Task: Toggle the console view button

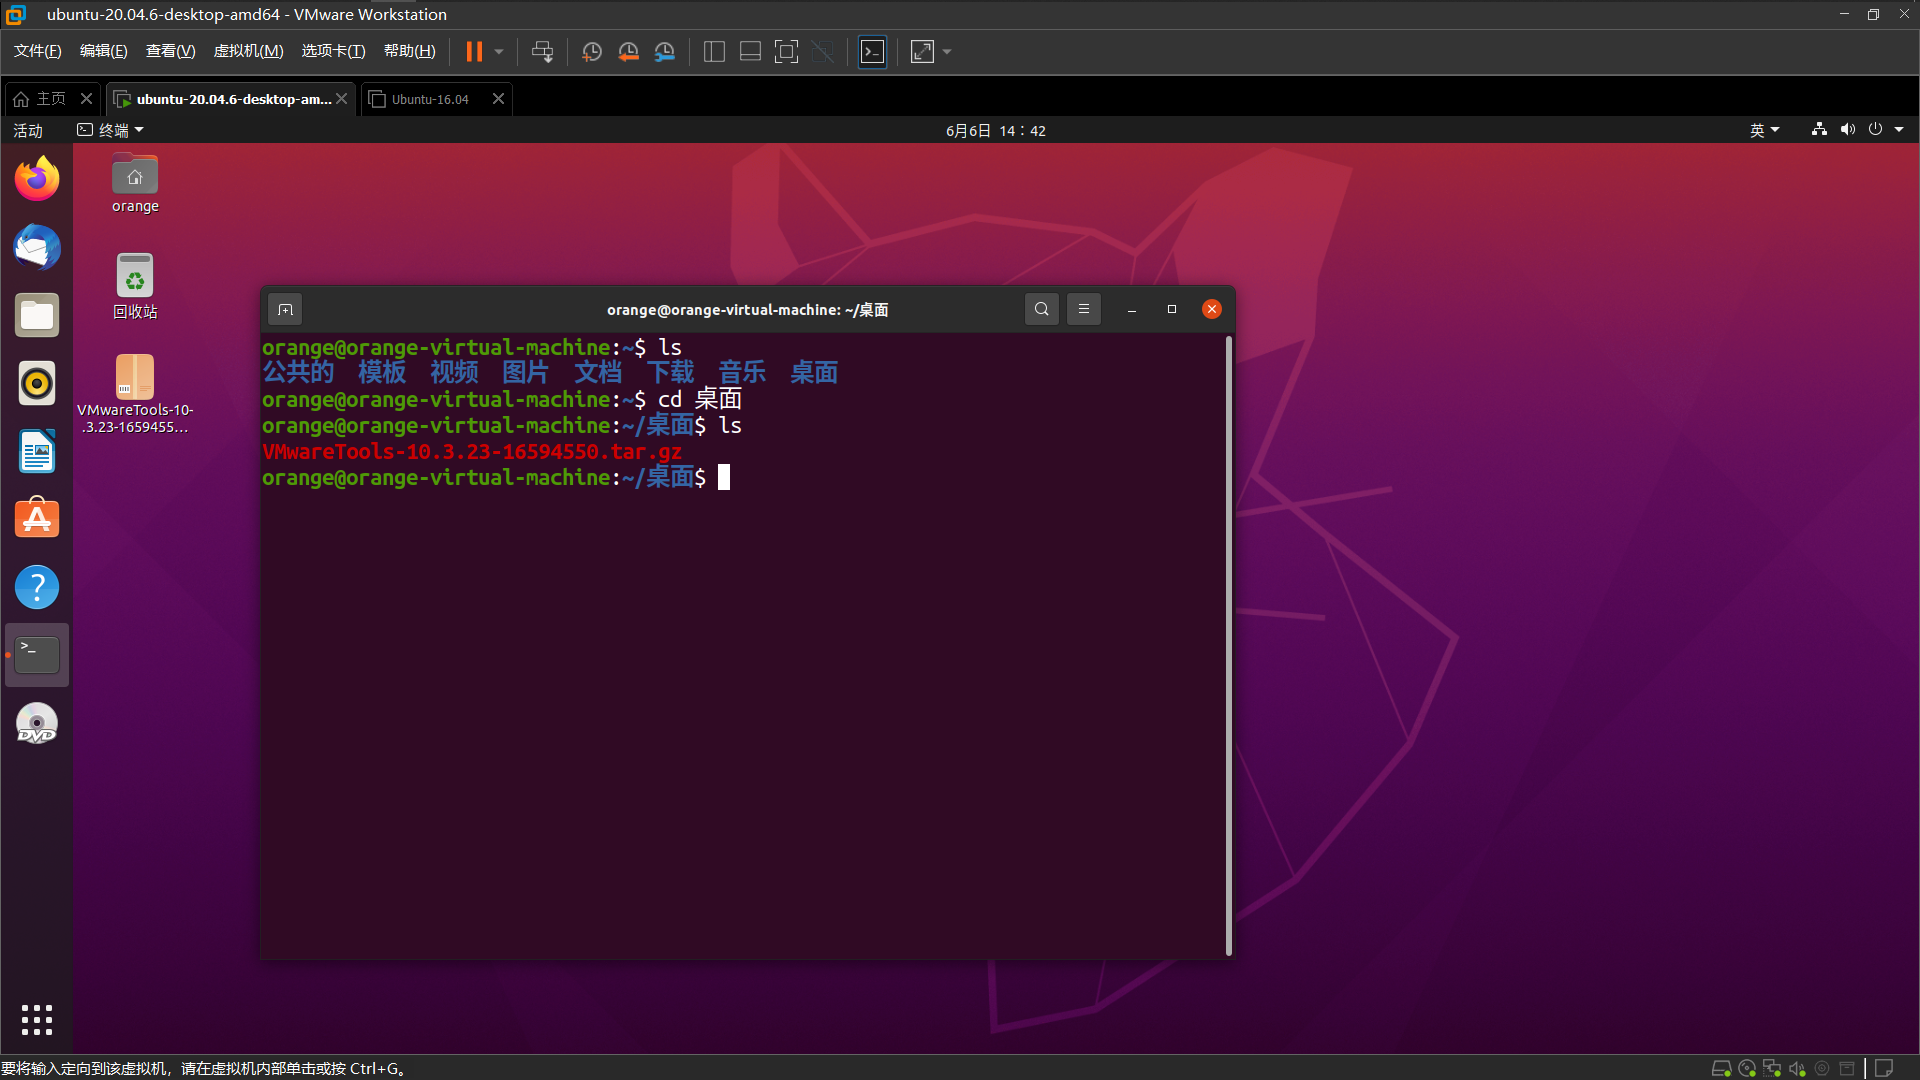Action: click(x=872, y=52)
